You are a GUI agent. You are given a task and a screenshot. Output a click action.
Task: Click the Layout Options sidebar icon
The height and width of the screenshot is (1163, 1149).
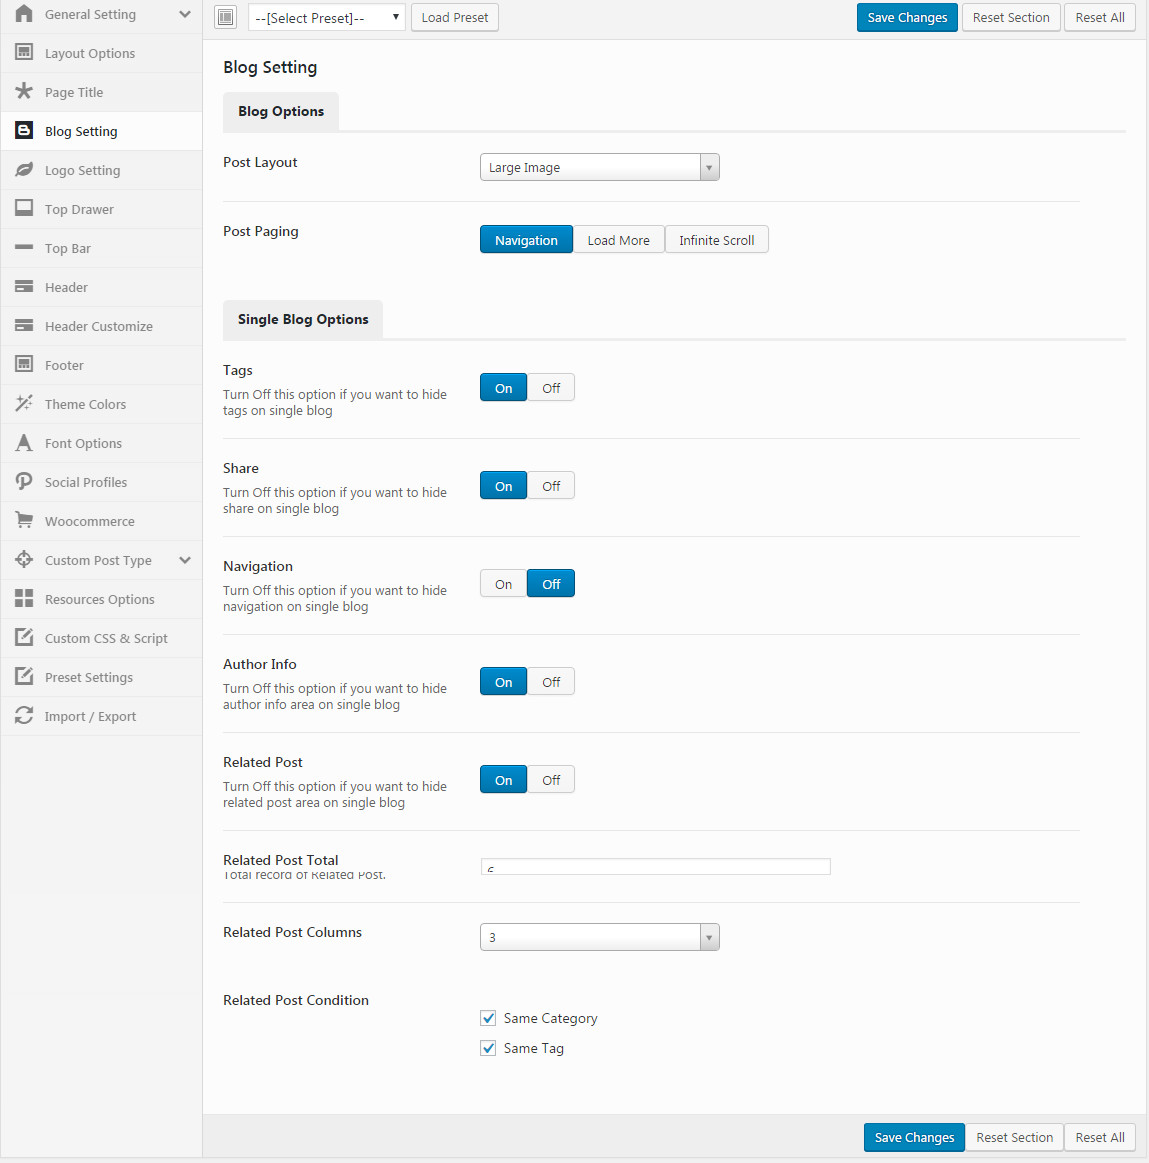tap(24, 52)
